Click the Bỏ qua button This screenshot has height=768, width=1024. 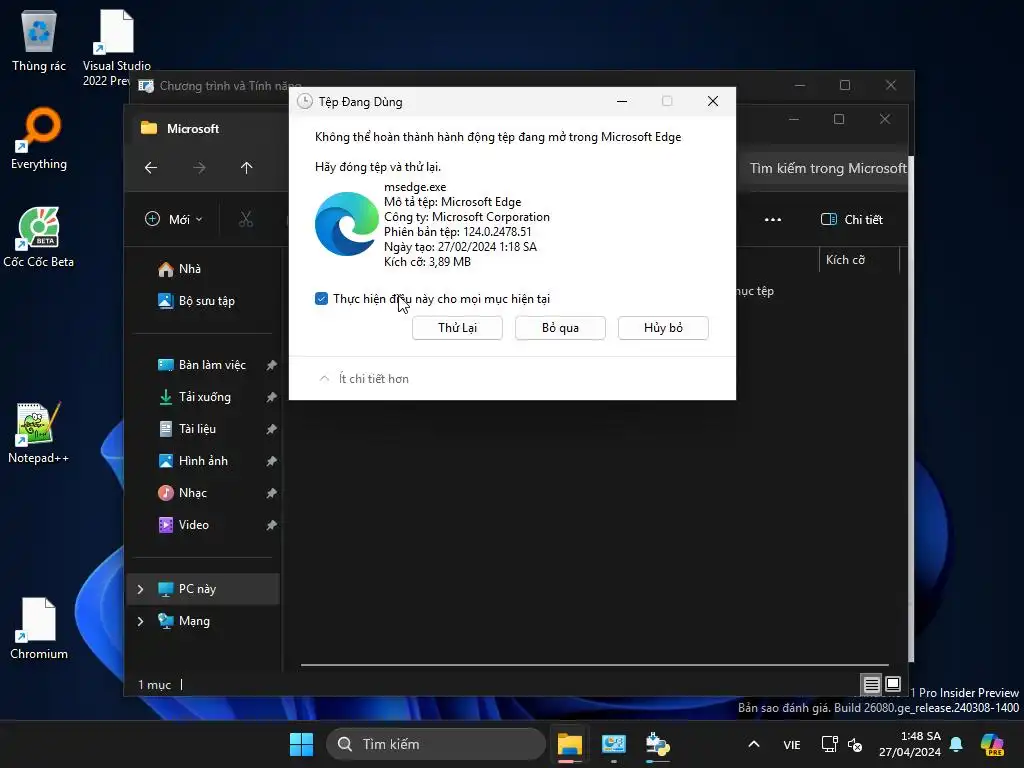click(560, 328)
